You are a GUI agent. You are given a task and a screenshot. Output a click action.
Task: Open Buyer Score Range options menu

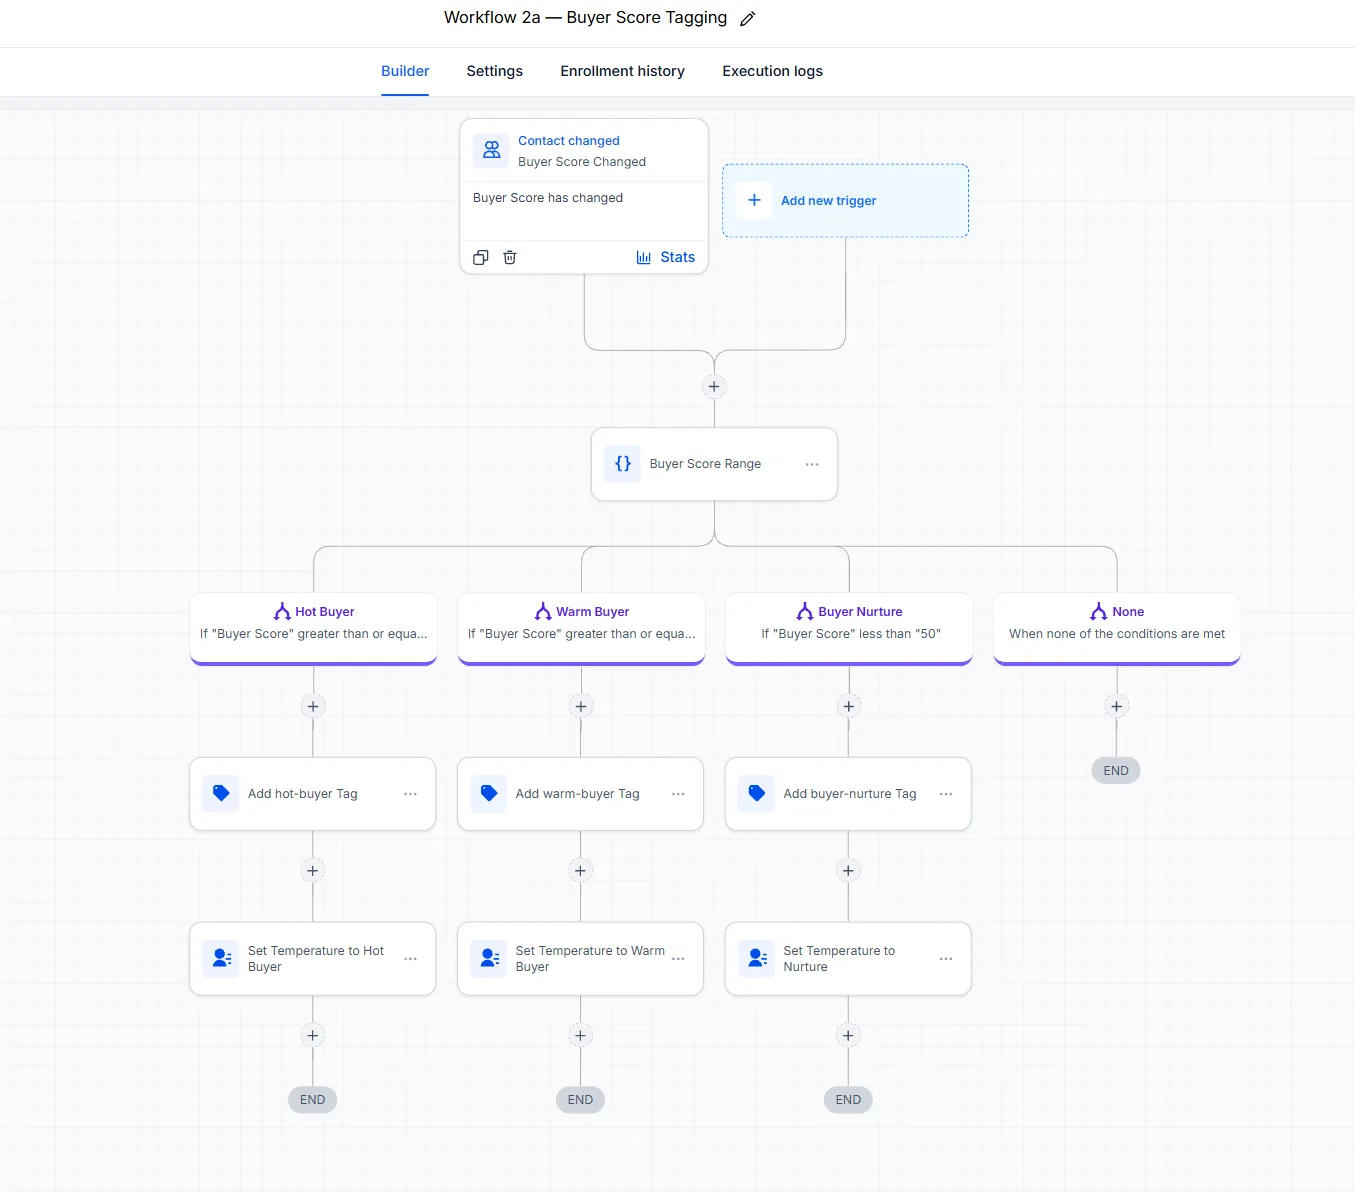click(812, 464)
